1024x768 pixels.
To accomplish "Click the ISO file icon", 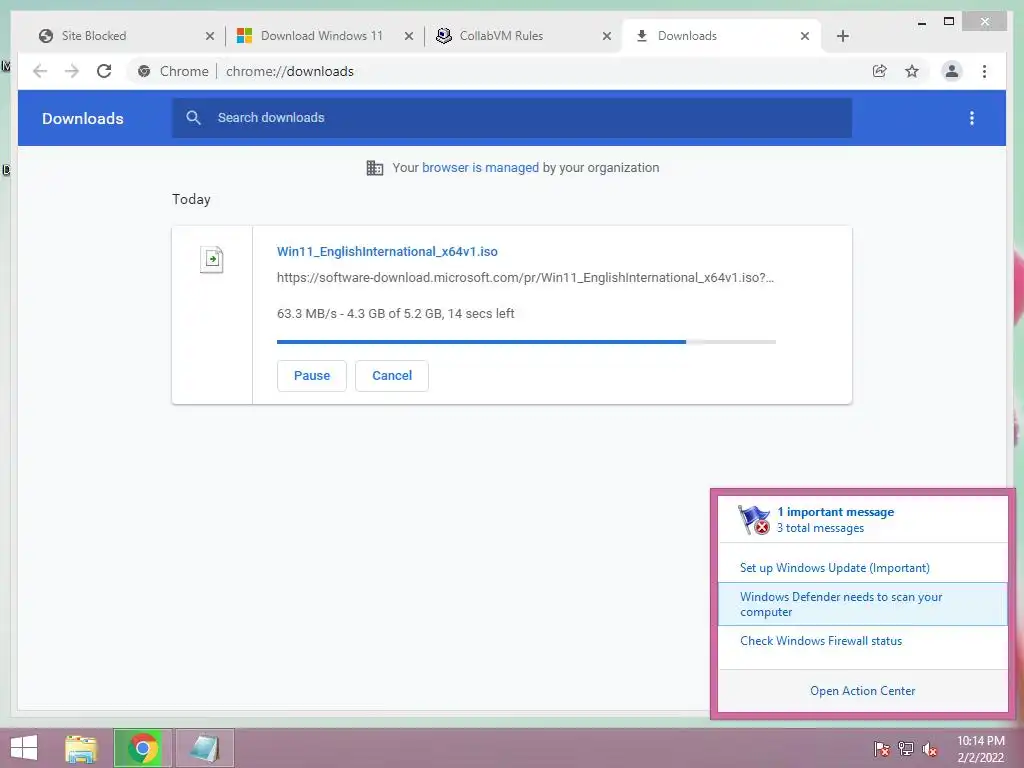I will (212, 259).
